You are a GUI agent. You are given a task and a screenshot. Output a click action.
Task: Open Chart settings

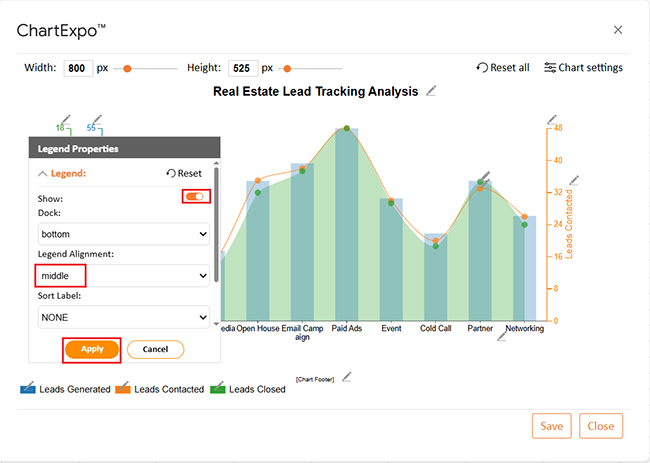[583, 68]
